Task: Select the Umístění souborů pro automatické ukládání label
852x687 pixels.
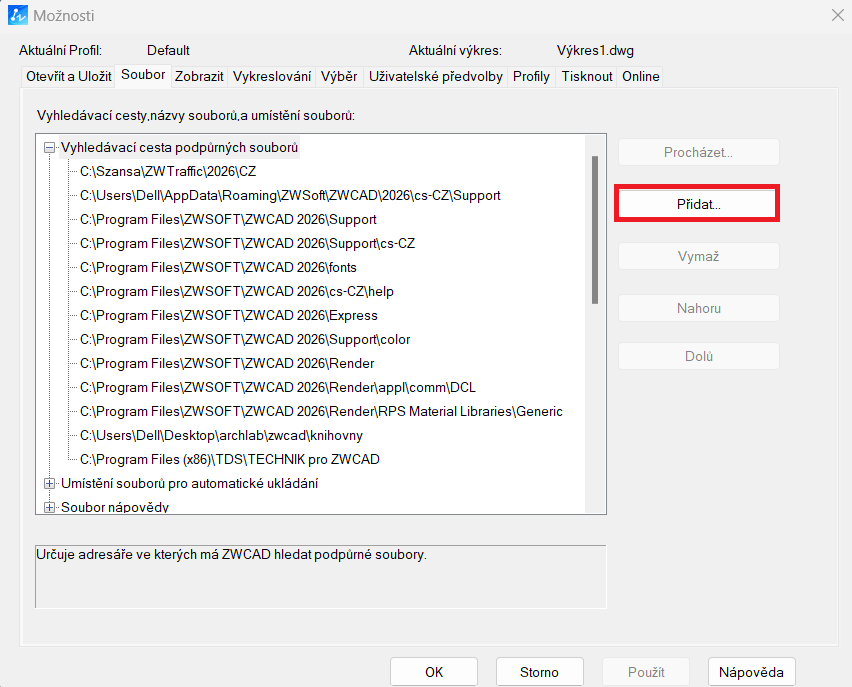Action: [190, 483]
